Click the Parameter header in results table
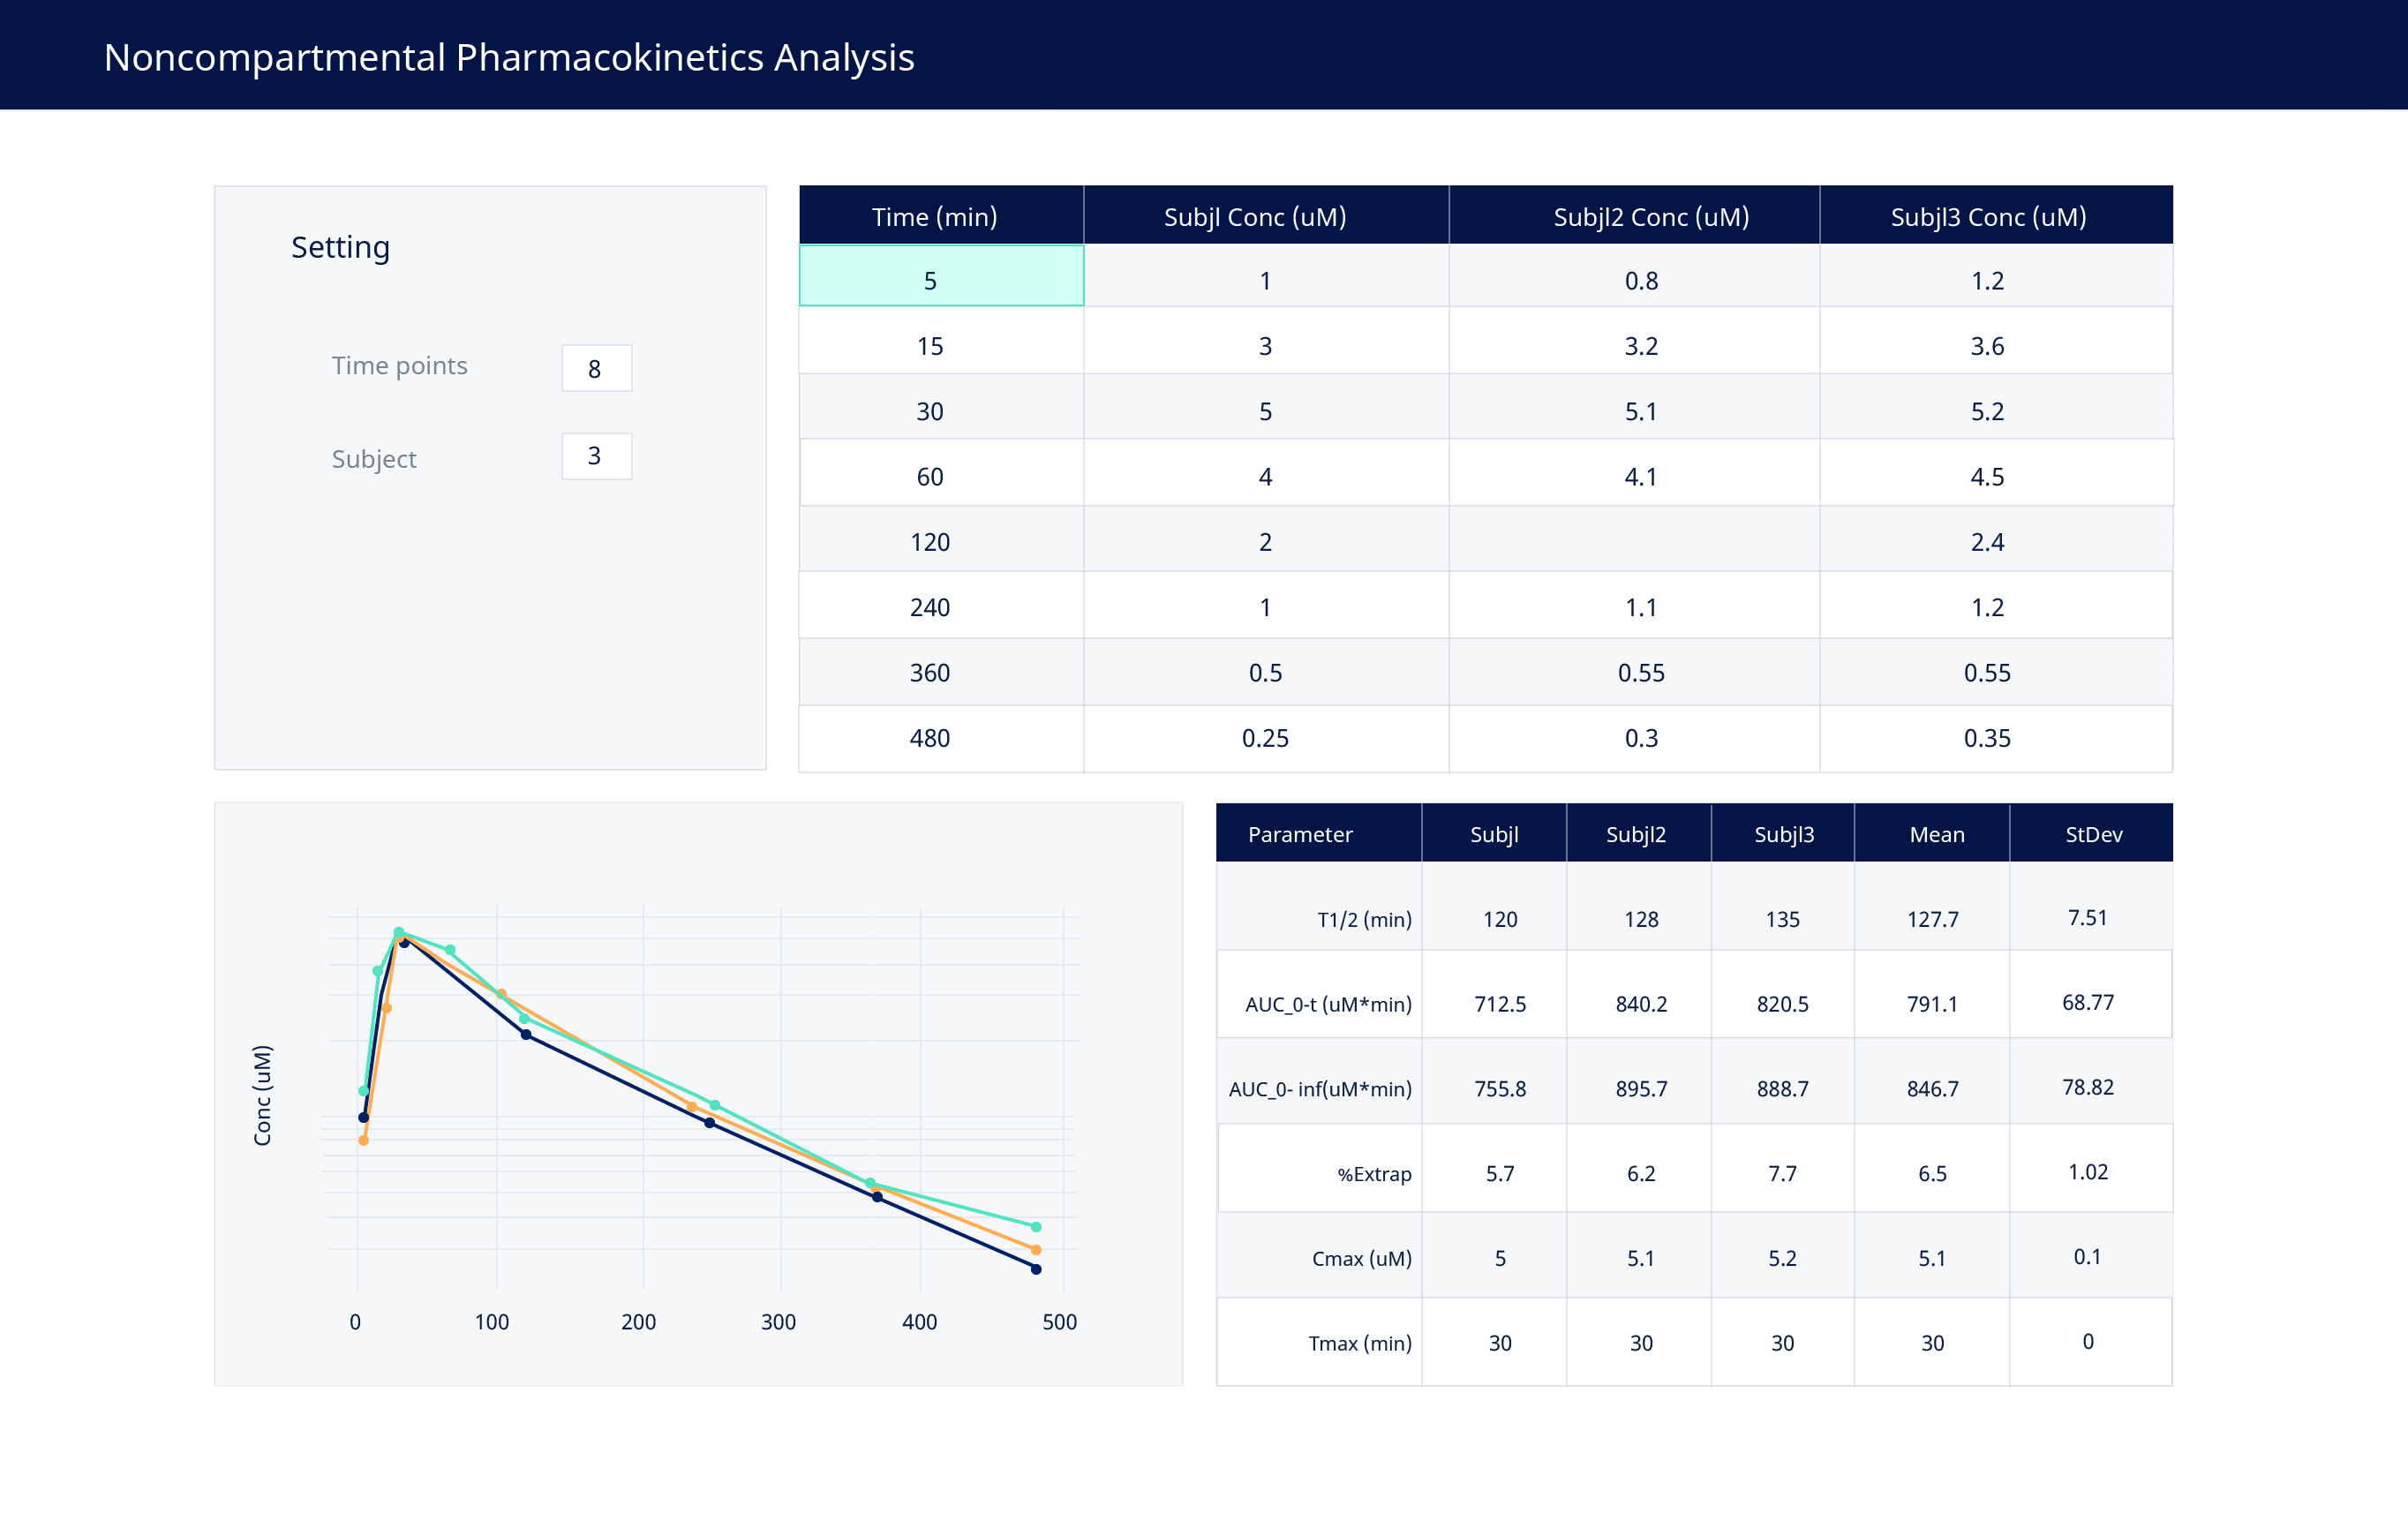Image resolution: width=2408 pixels, height=1513 pixels. point(1300,834)
